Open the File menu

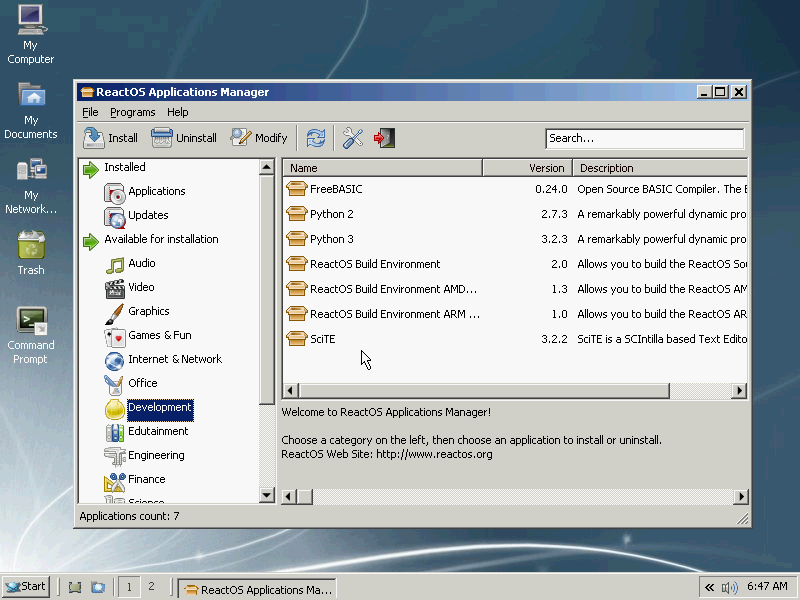point(90,112)
